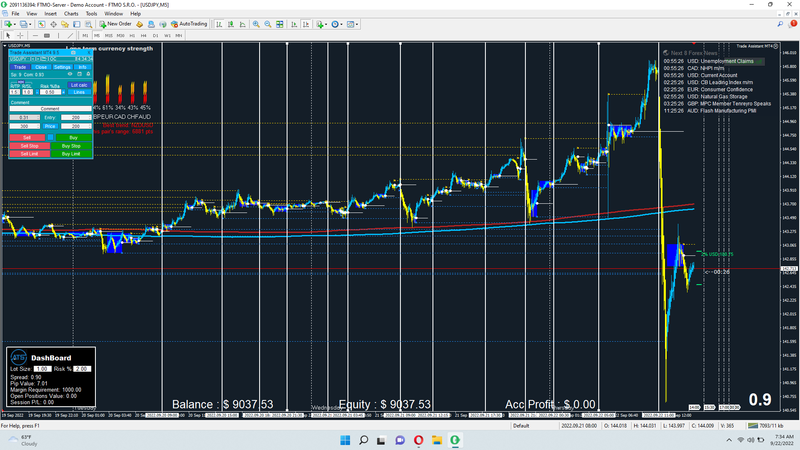Screen dimensions: 800x450
Task: Click the blue square between Sell and Buy
Action: click(51, 137)
